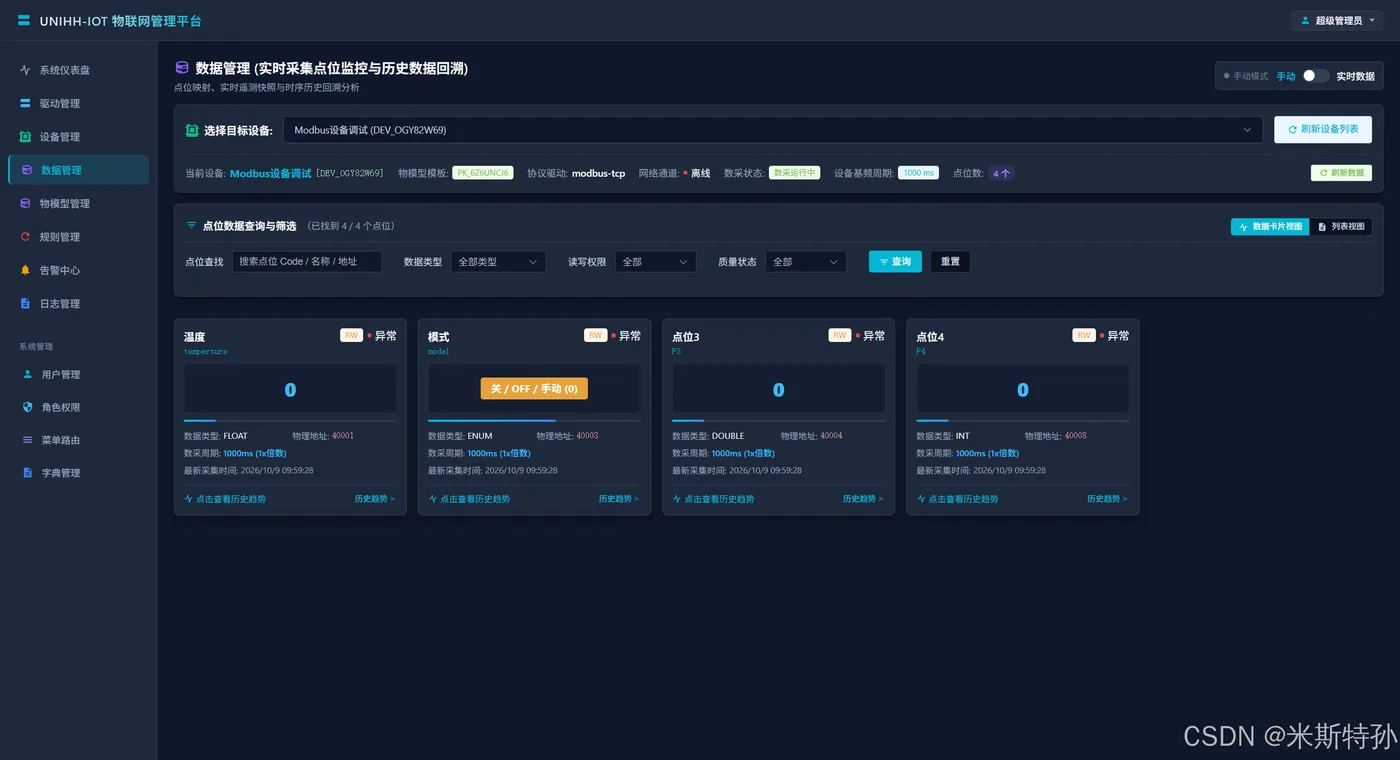
Task: Click the 刷新设备列表 button
Action: coord(1323,130)
